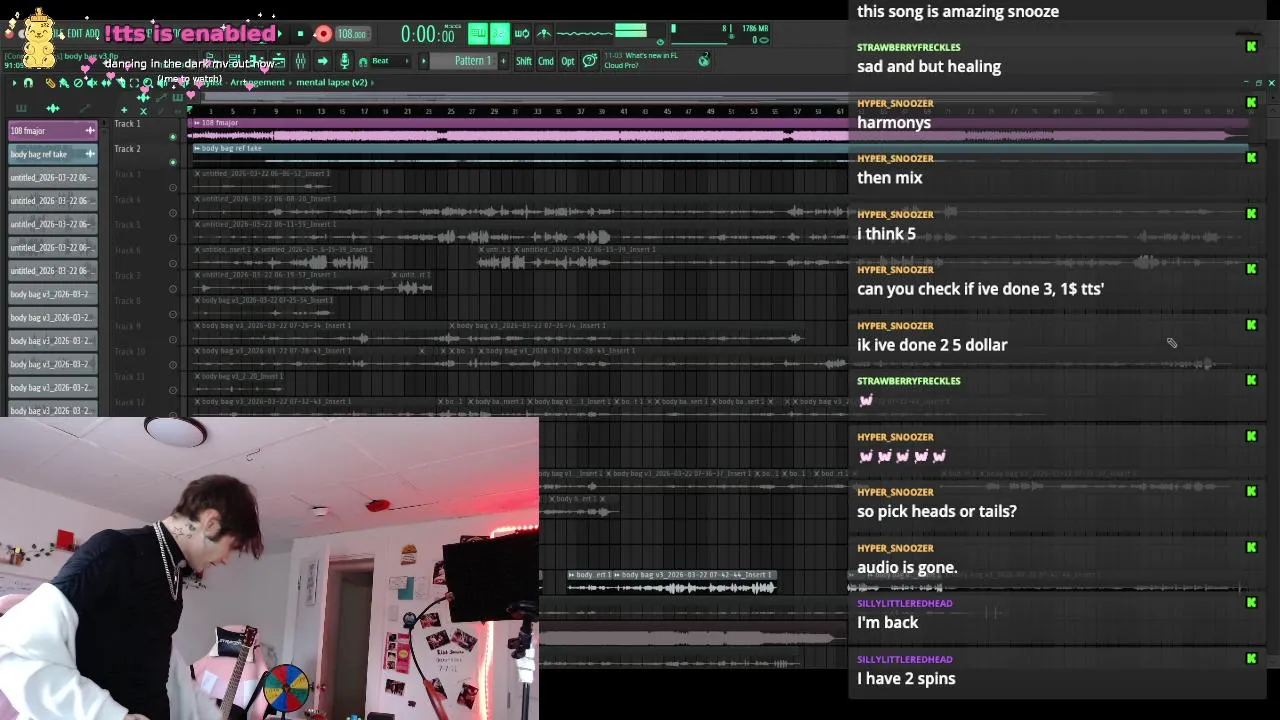Toggle the Track 6 mute switch
This screenshot has height=720, width=1280.
[x=172, y=263]
